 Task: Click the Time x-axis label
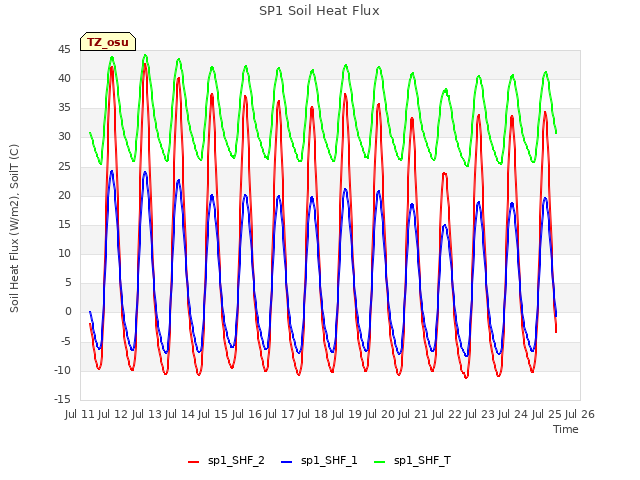pos(566,429)
